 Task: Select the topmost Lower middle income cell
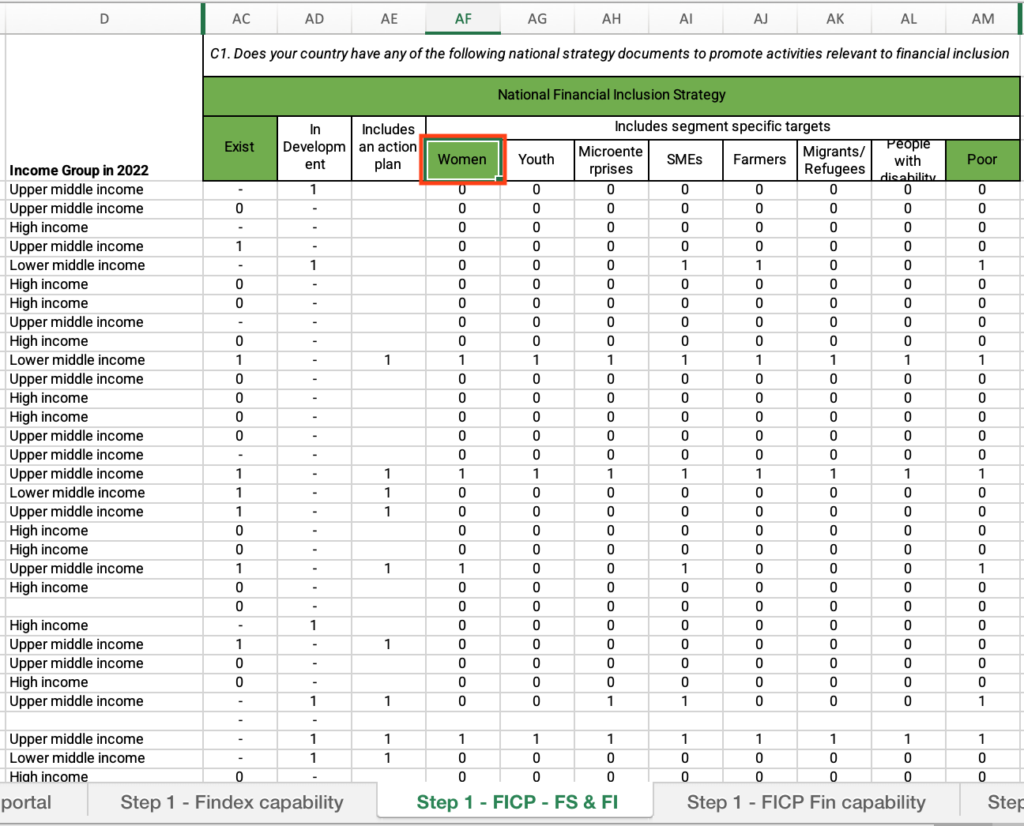pyautogui.click(x=104, y=266)
